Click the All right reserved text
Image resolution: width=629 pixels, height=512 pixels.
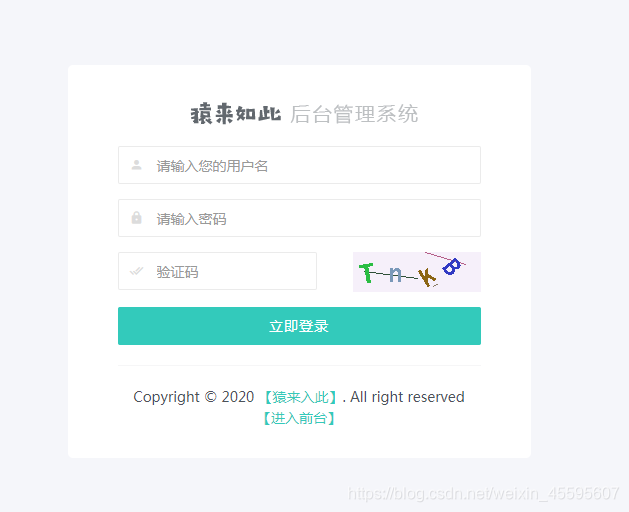click(407, 397)
